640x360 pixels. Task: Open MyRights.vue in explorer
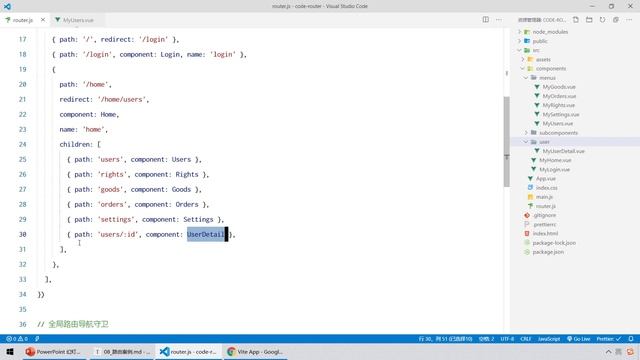558,105
